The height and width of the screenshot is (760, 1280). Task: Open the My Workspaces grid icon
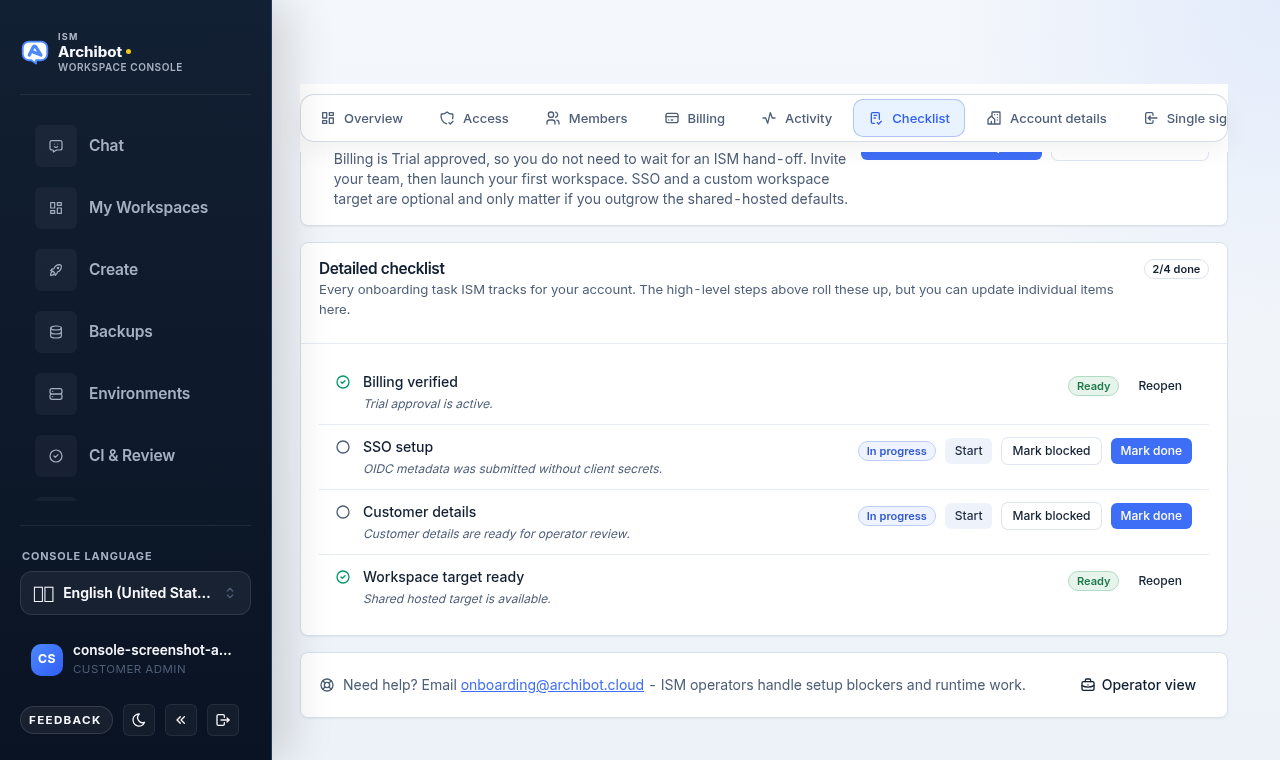point(56,208)
